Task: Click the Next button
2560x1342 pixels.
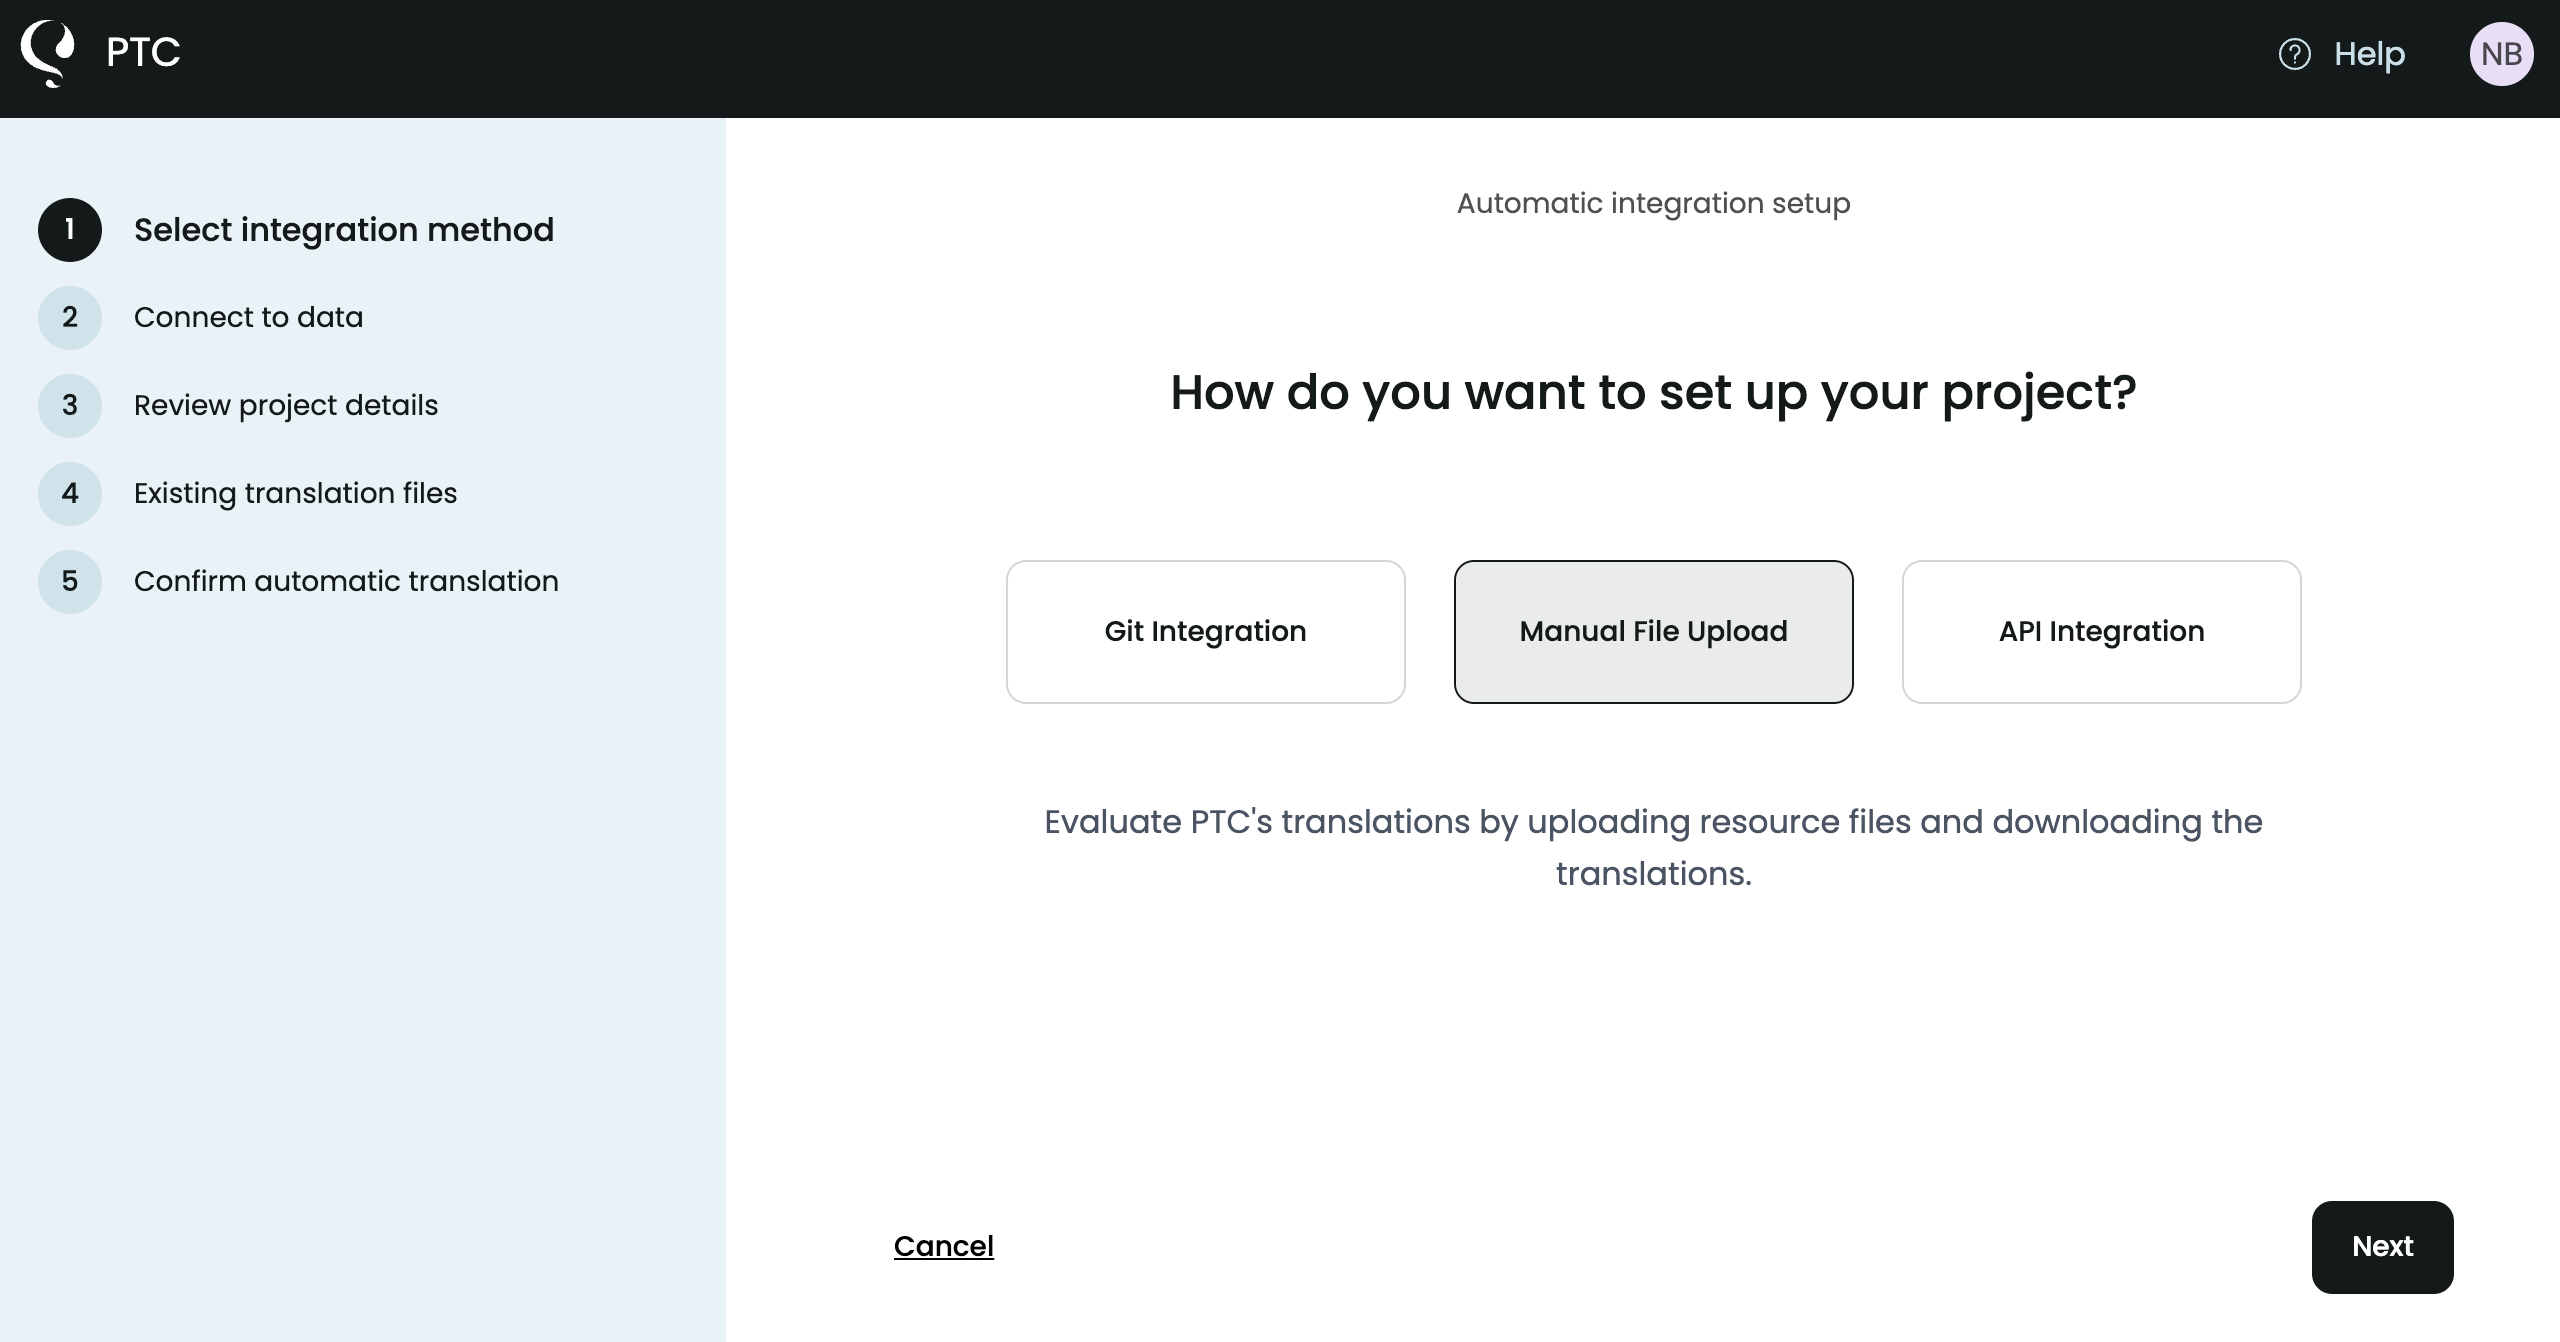Action: pos(2382,1247)
